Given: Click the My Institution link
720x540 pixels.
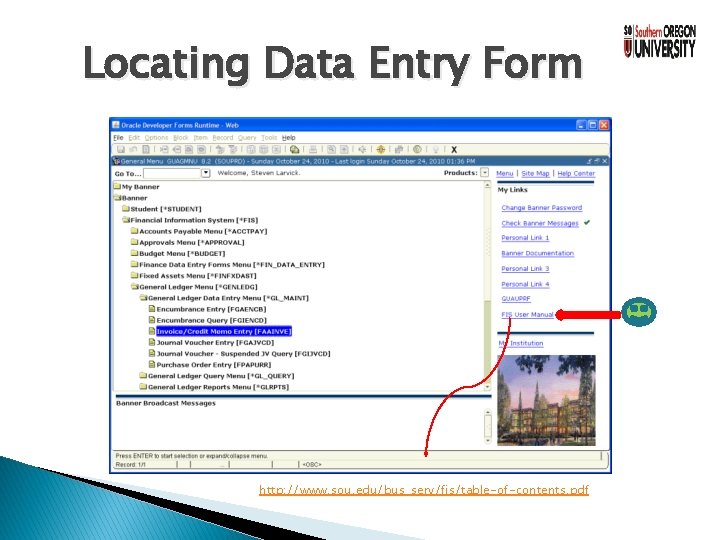Looking at the screenshot, I should pyautogui.click(x=521, y=343).
